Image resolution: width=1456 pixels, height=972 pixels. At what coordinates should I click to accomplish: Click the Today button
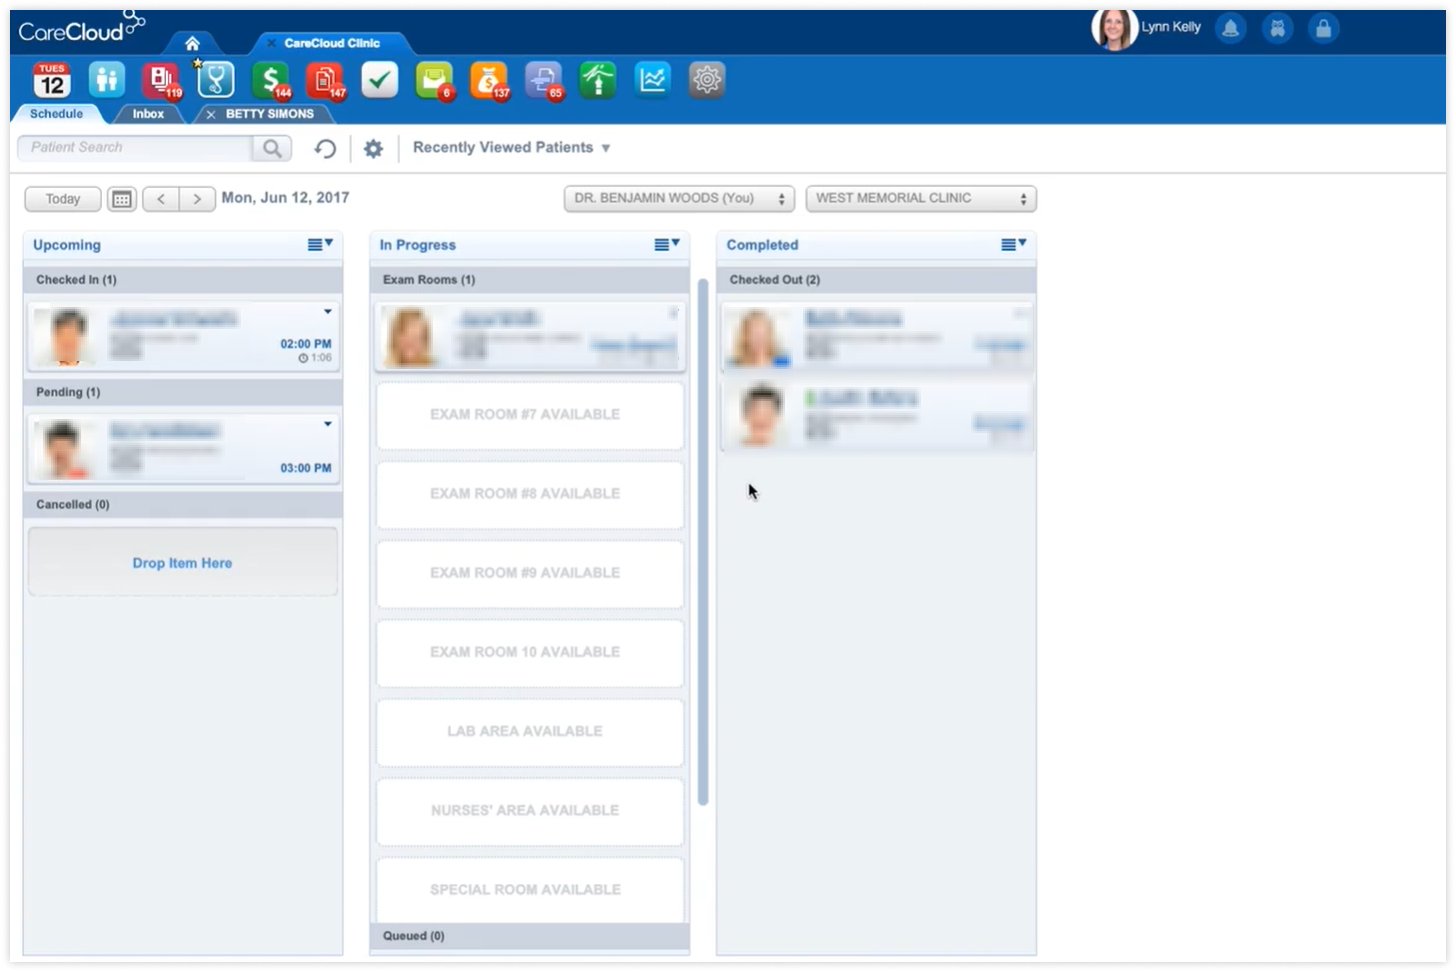tap(62, 198)
